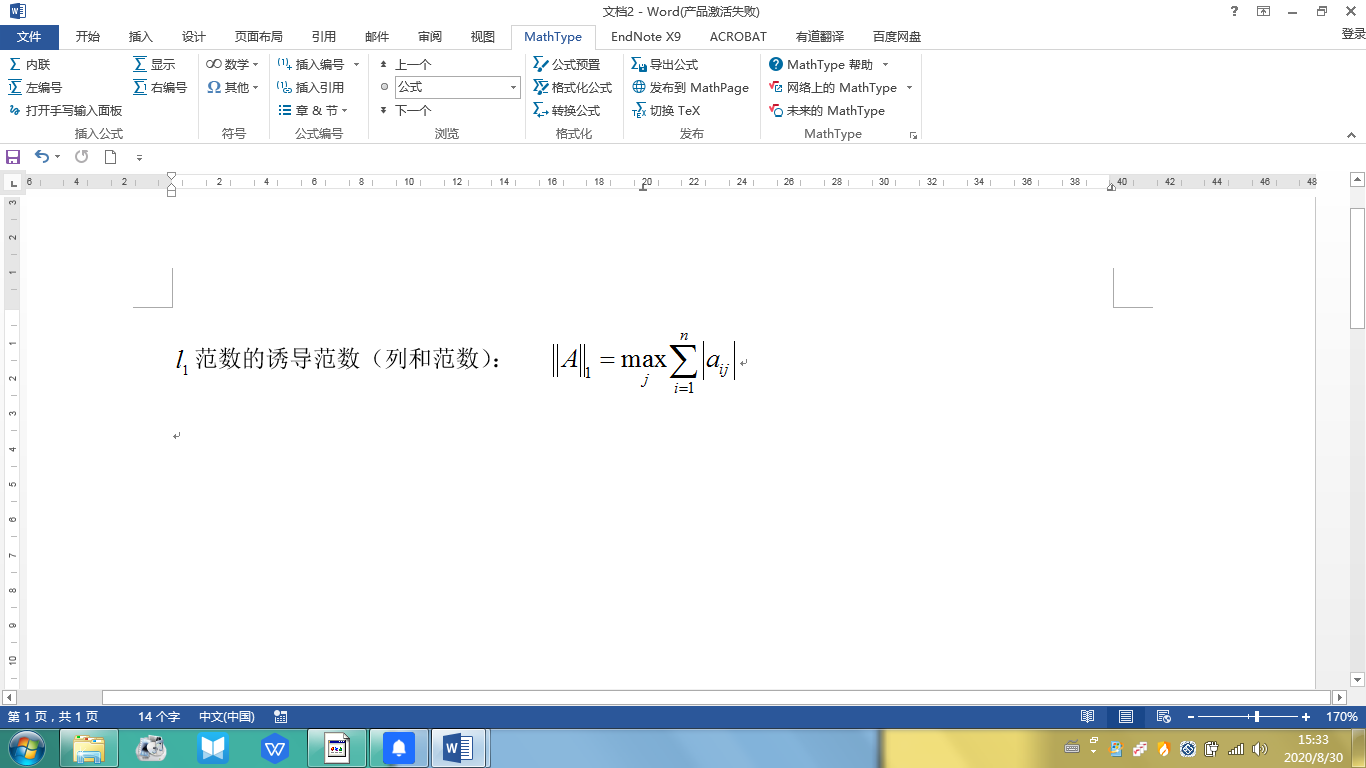Open the Windows Start menu
This screenshot has width=1366, height=768.
[25, 748]
